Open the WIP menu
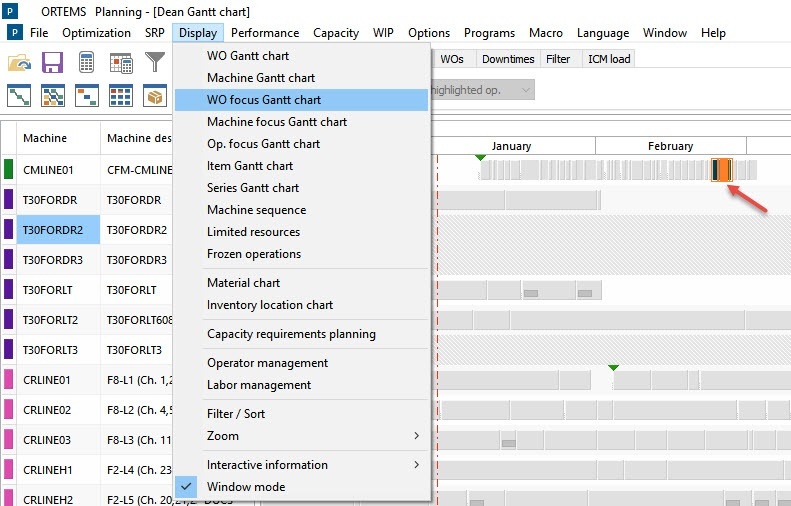This screenshot has height=506, width=791. [383, 33]
